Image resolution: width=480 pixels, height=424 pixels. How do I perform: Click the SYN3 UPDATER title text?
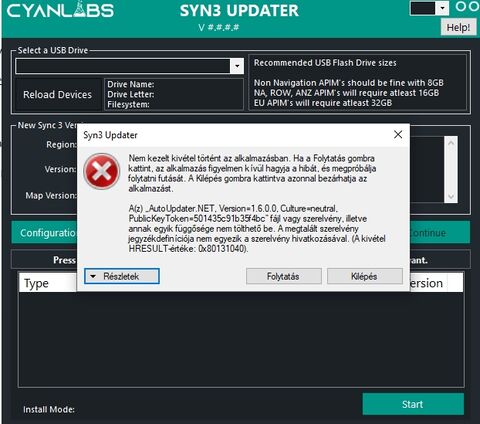pyautogui.click(x=239, y=11)
